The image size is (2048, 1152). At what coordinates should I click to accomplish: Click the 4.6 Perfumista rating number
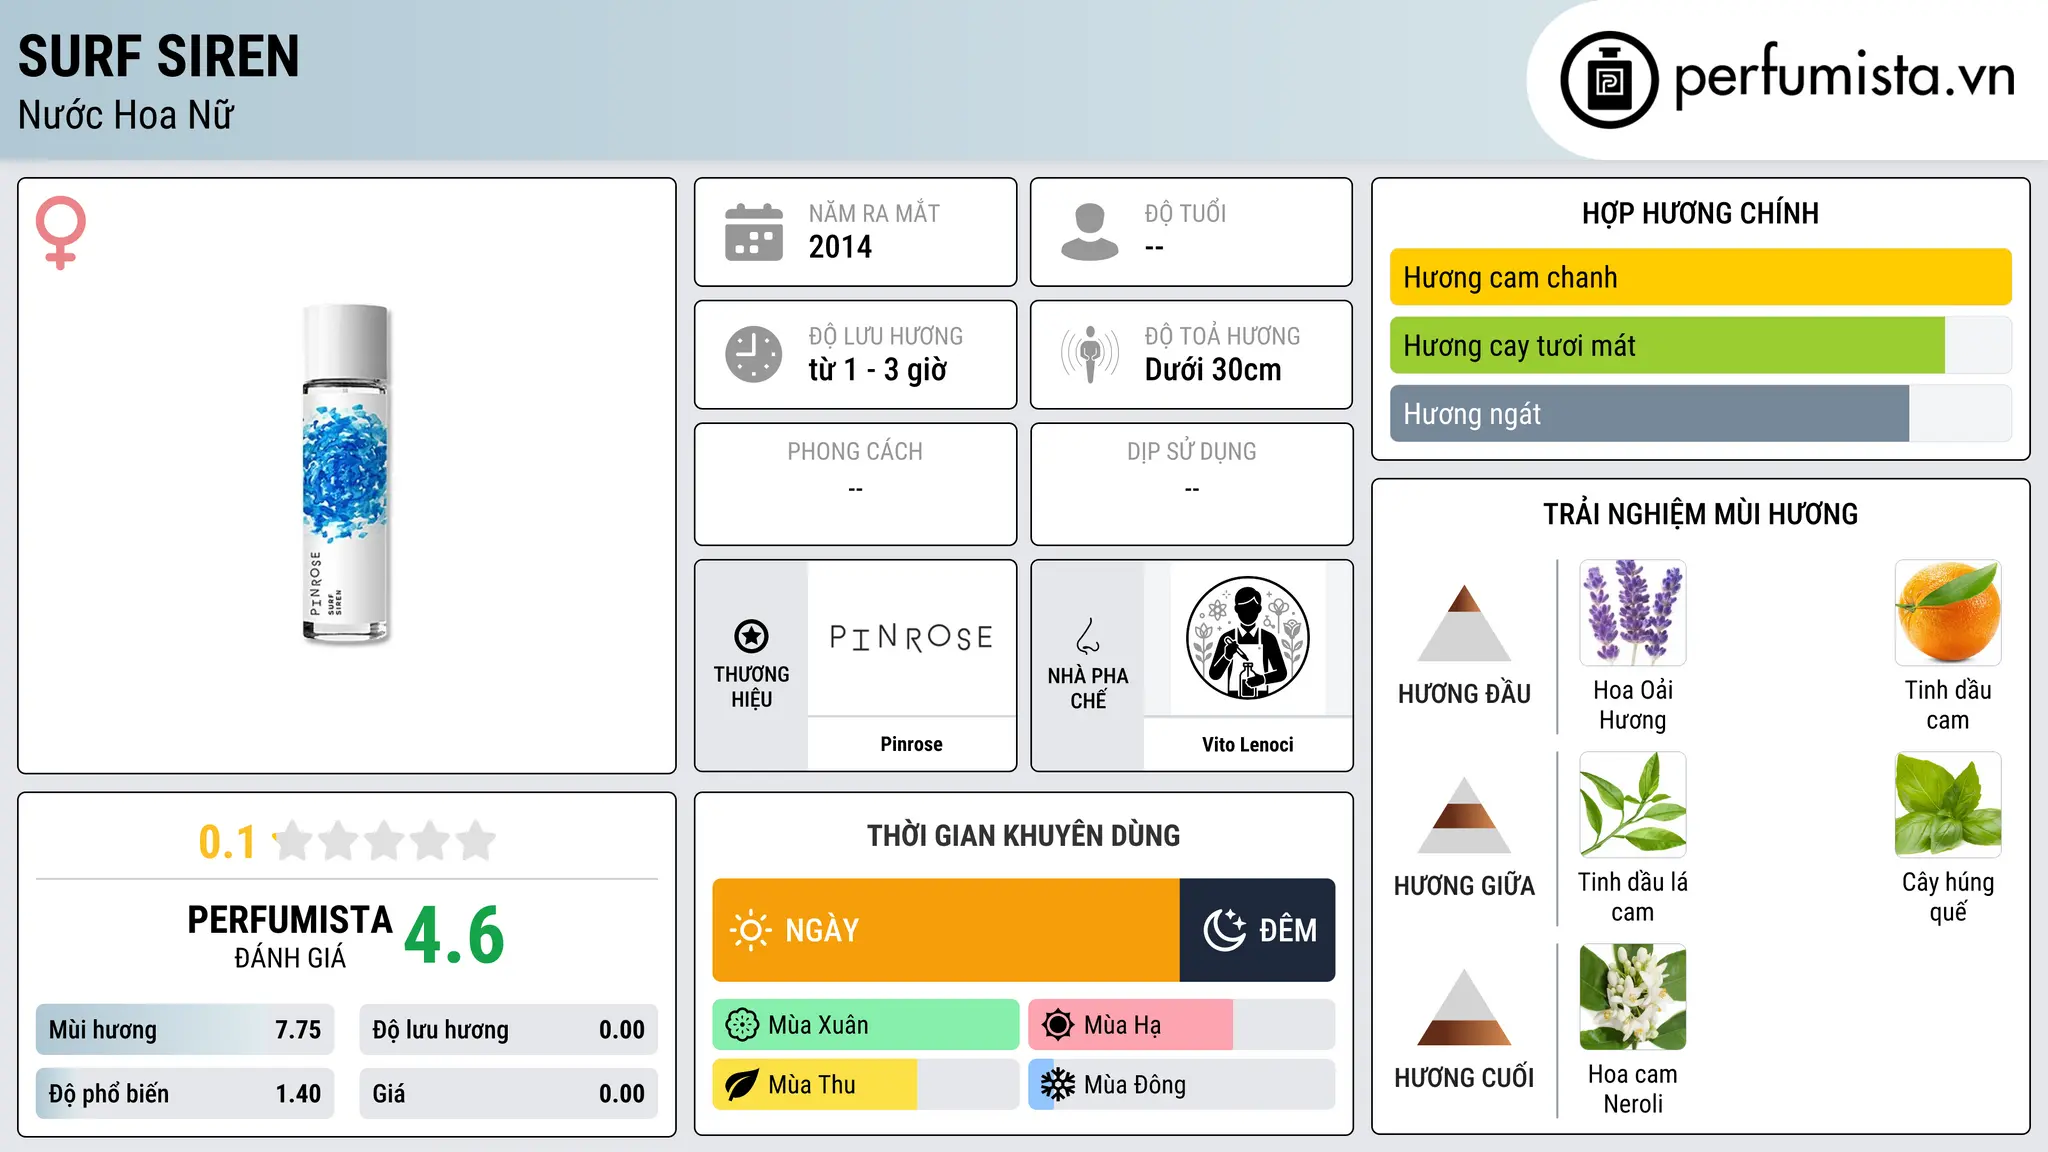(454, 936)
